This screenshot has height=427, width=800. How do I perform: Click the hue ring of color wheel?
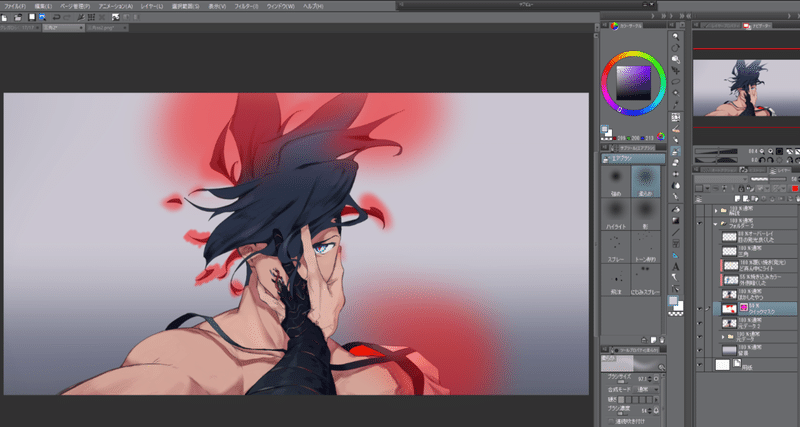click(x=633, y=54)
